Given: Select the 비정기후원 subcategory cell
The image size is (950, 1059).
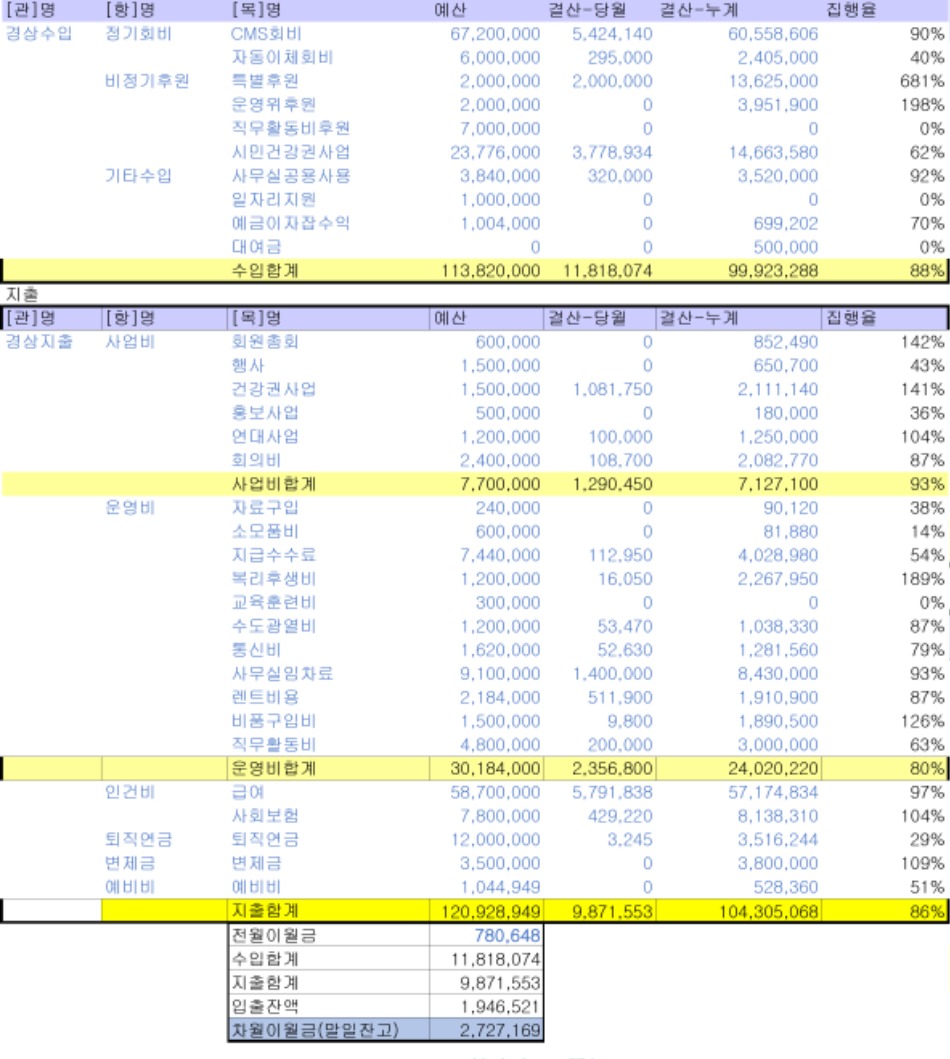Looking at the screenshot, I should coord(147,81).
